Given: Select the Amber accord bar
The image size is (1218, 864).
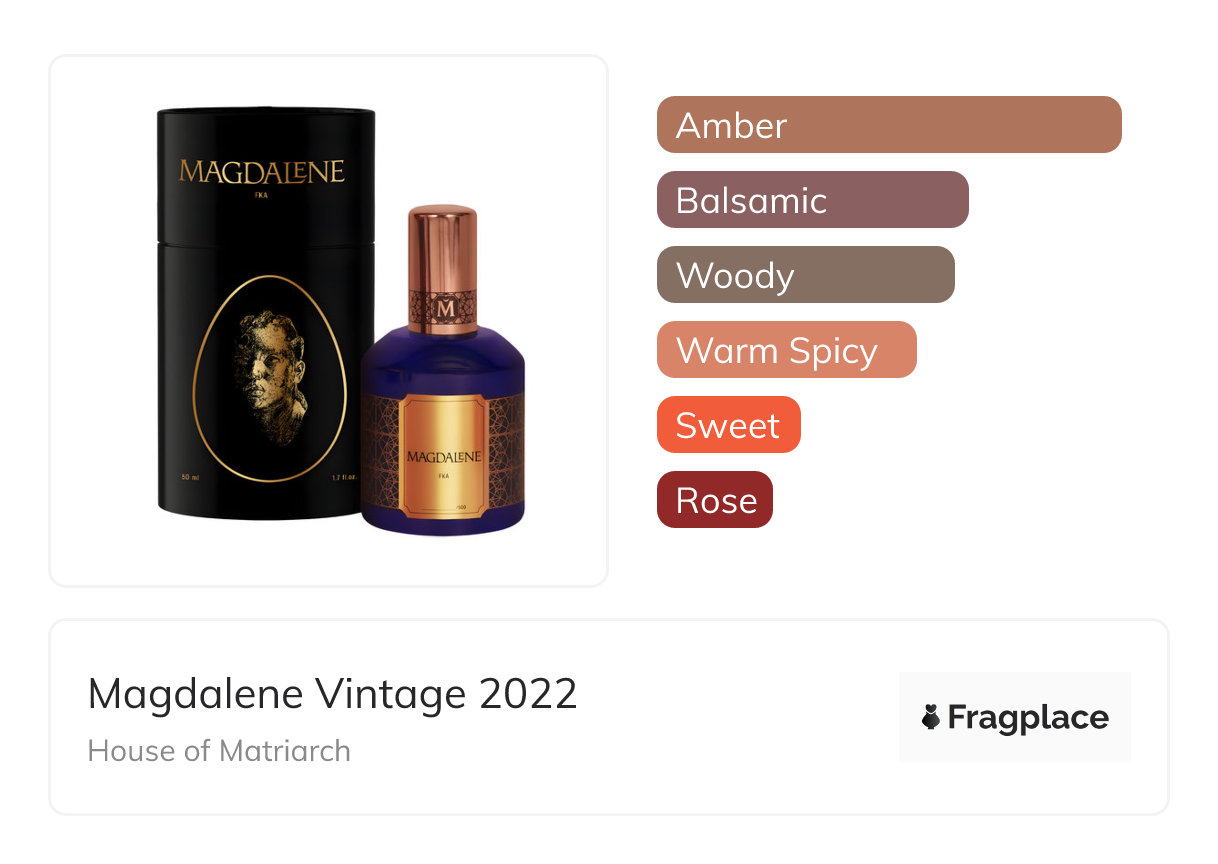Looking at the screenshot, I should (889, 125).
